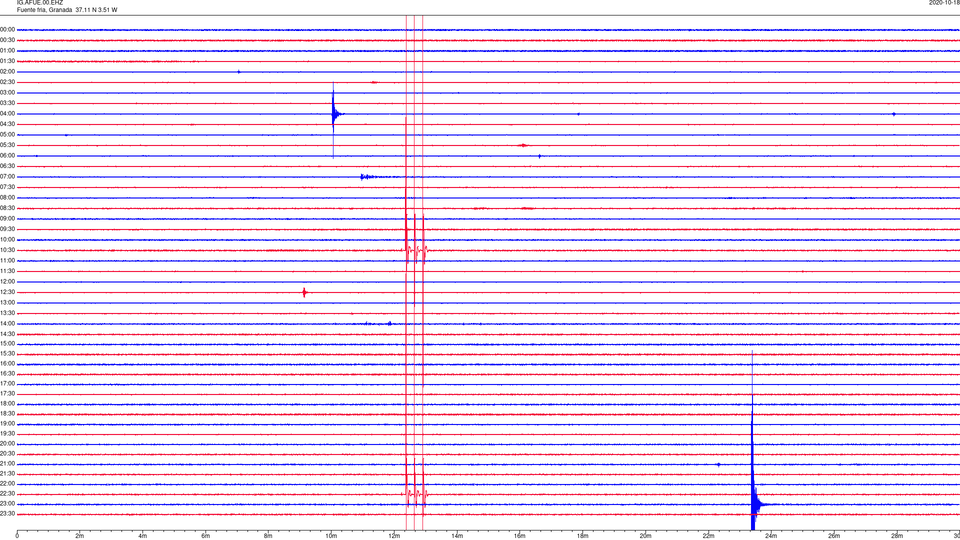Click the 4m tick on the minutes axis

point(143,536)
